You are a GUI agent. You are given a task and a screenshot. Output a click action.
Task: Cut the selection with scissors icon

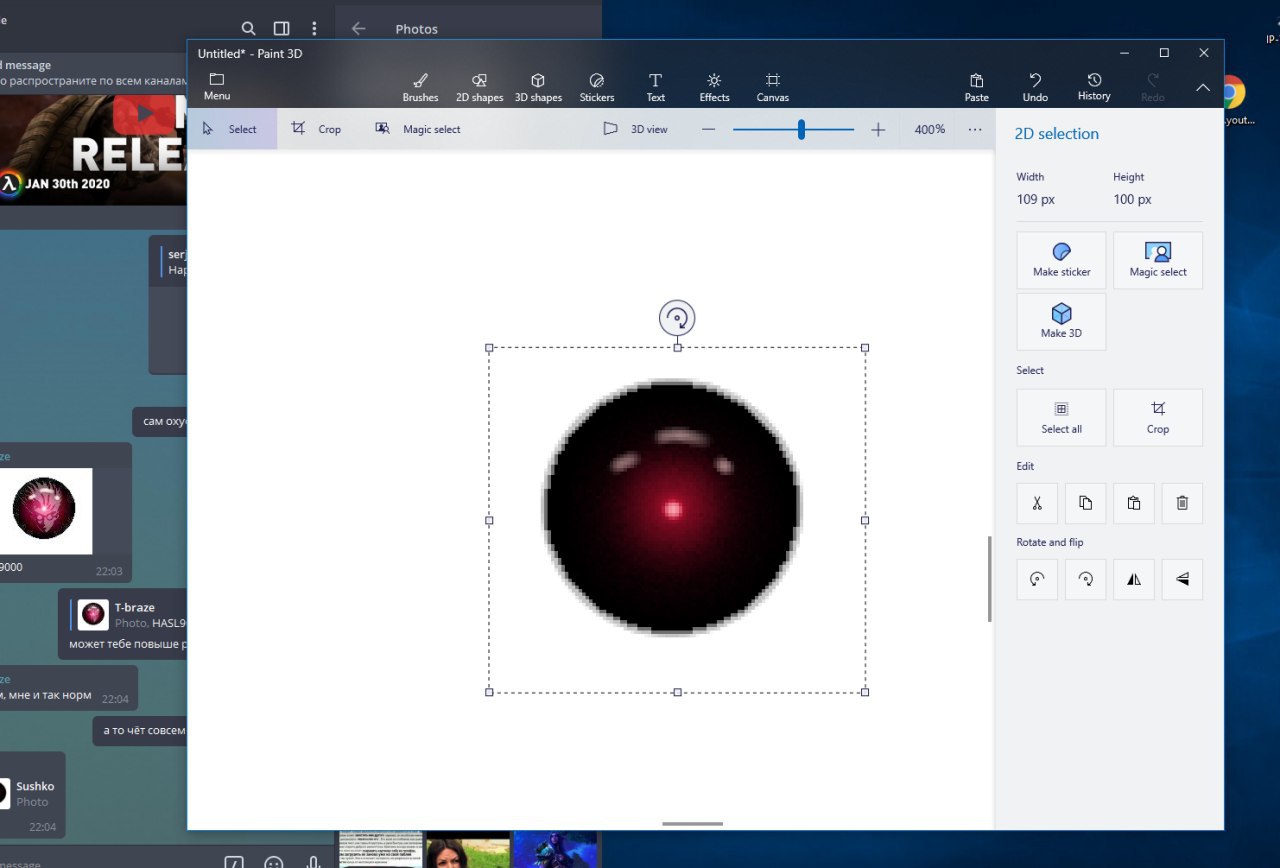coord(1037,503)
